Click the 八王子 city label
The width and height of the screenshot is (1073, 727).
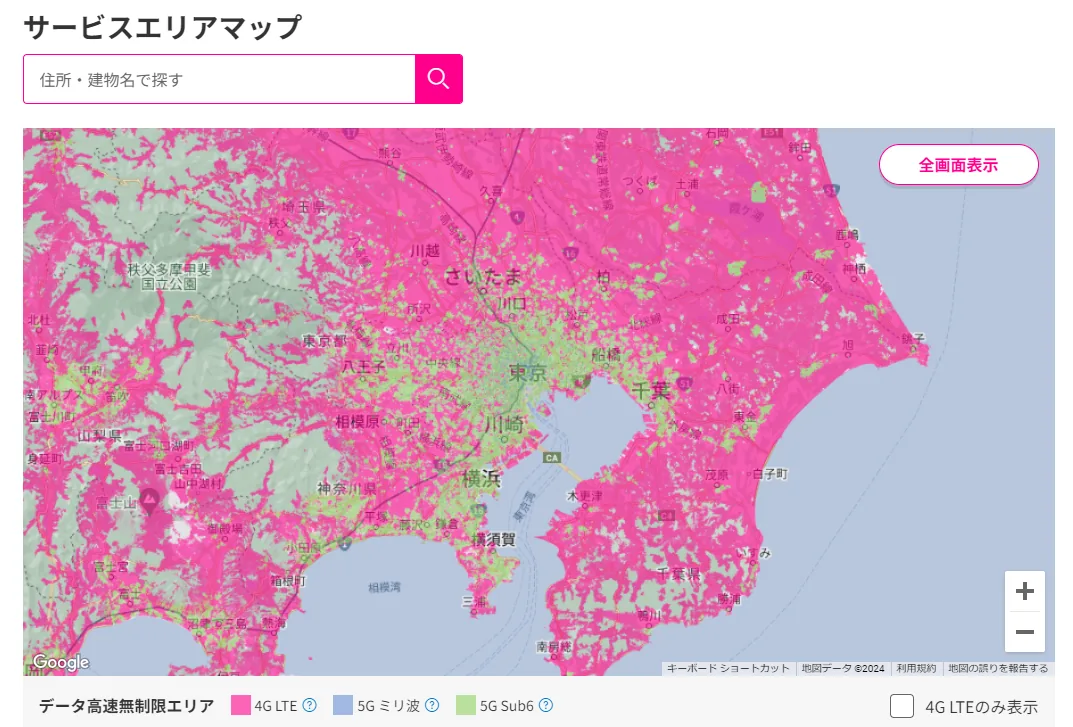tap(364, 367)
